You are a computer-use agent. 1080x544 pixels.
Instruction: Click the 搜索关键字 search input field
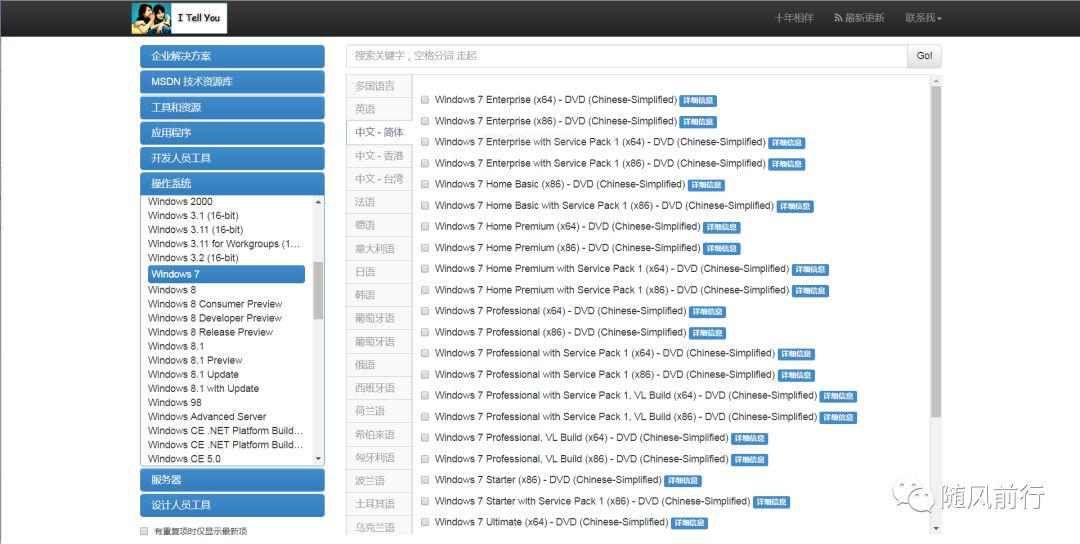(x=627, y=56)
